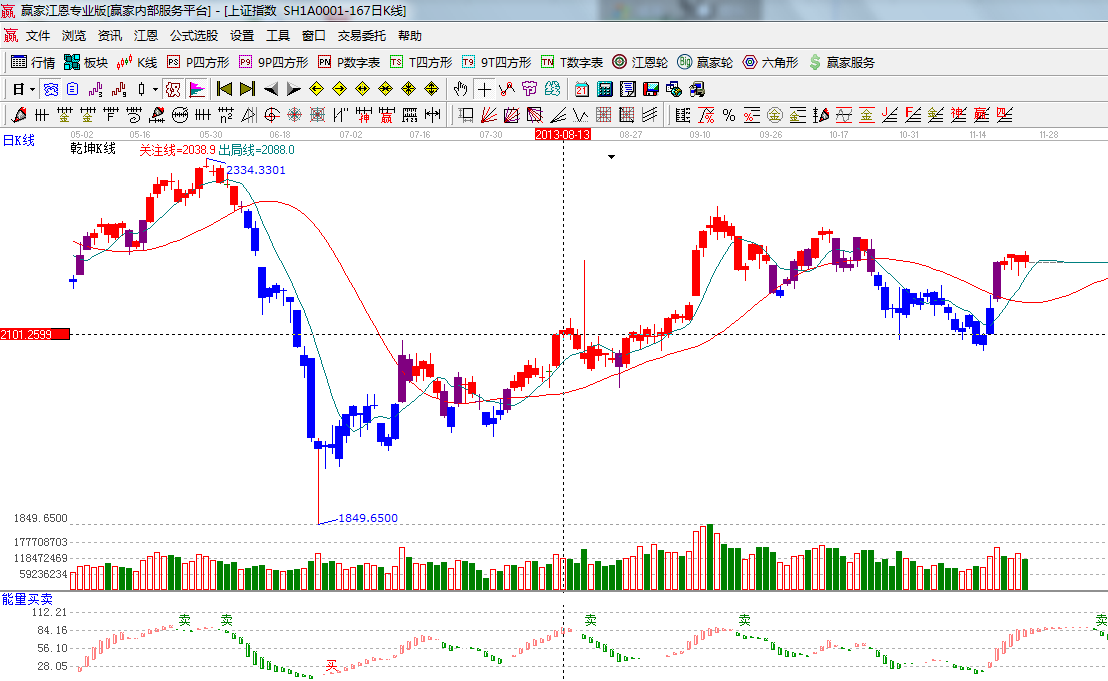This screenshot has height=681, width=1108.
Task: Jump to first bar with skip-start icon
Action: [x=224, y=89]
